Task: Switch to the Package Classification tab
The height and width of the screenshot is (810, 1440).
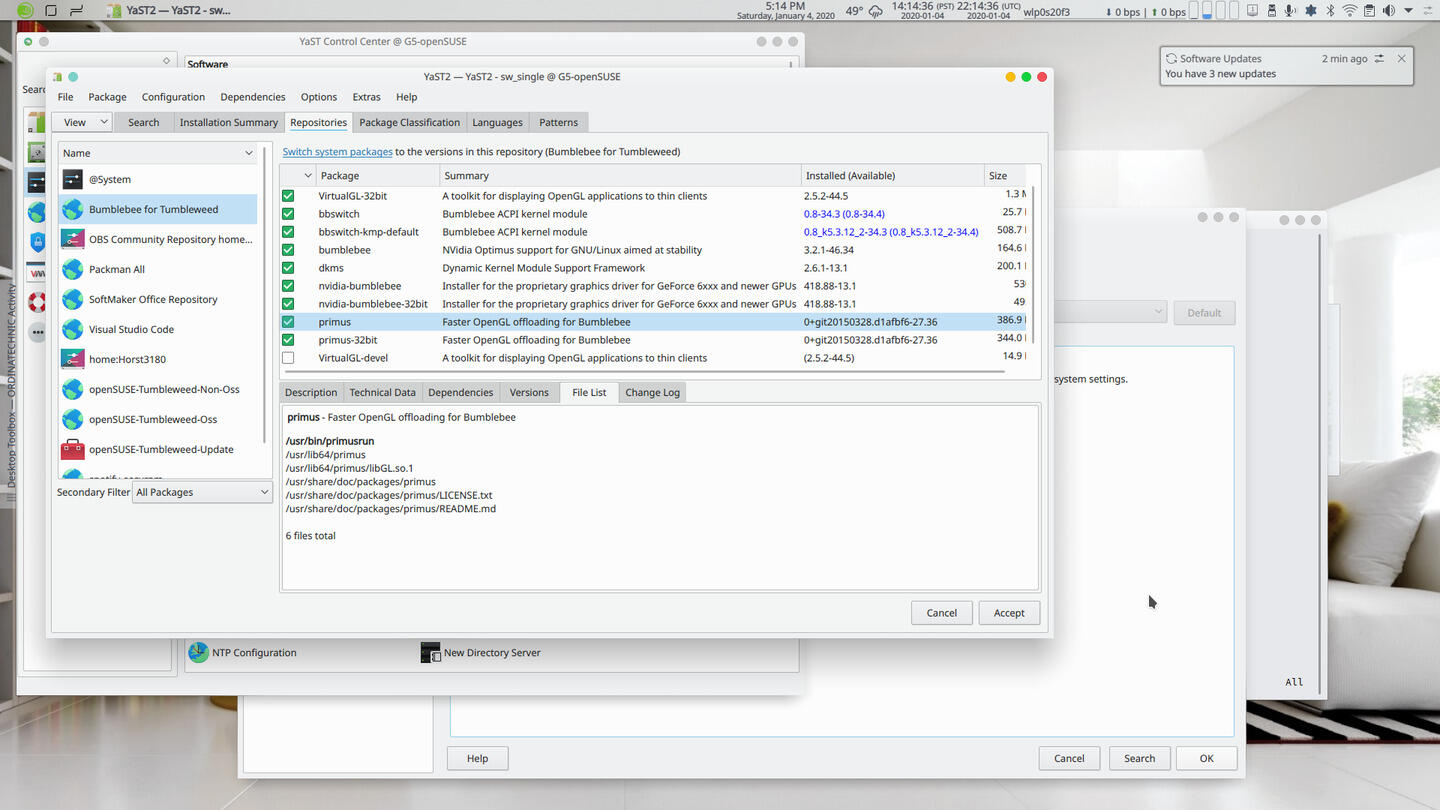Action: [409, 122]
